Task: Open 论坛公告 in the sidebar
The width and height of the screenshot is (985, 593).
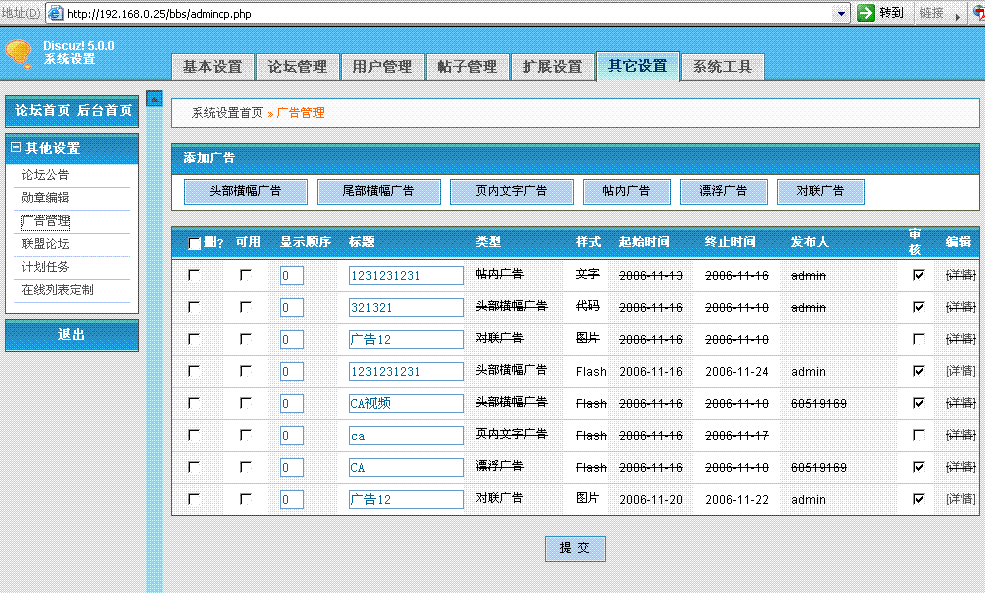Action: (46, 175)
